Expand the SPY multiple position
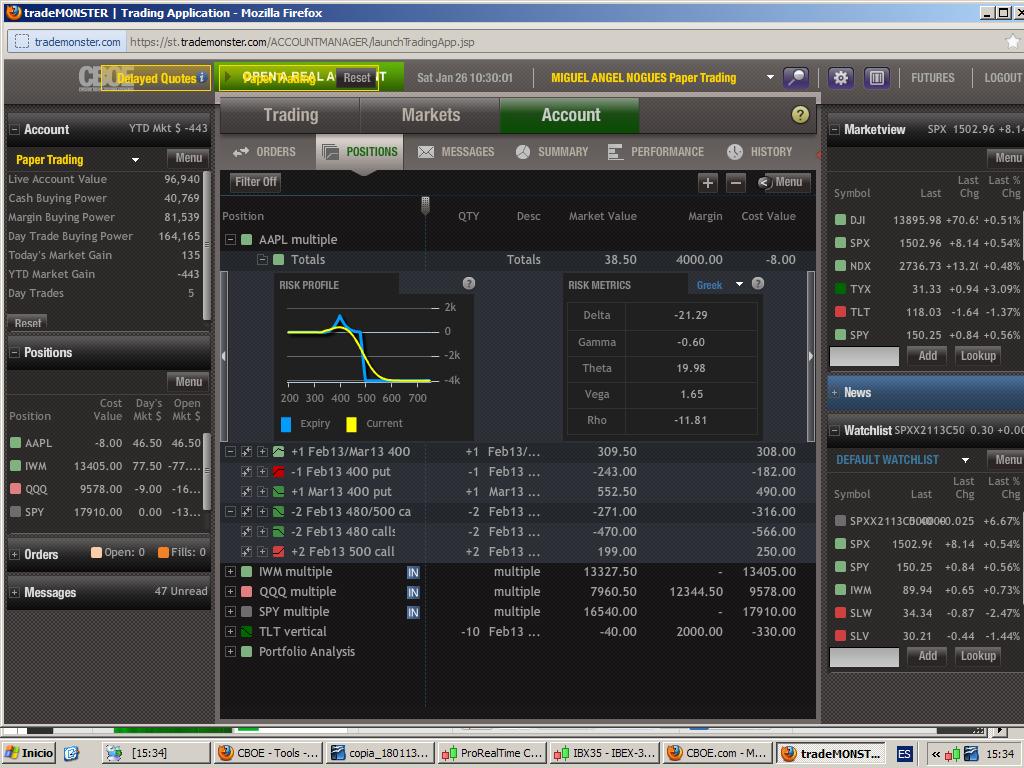Viewport: 1024px width, 768px height. point(230,612)
